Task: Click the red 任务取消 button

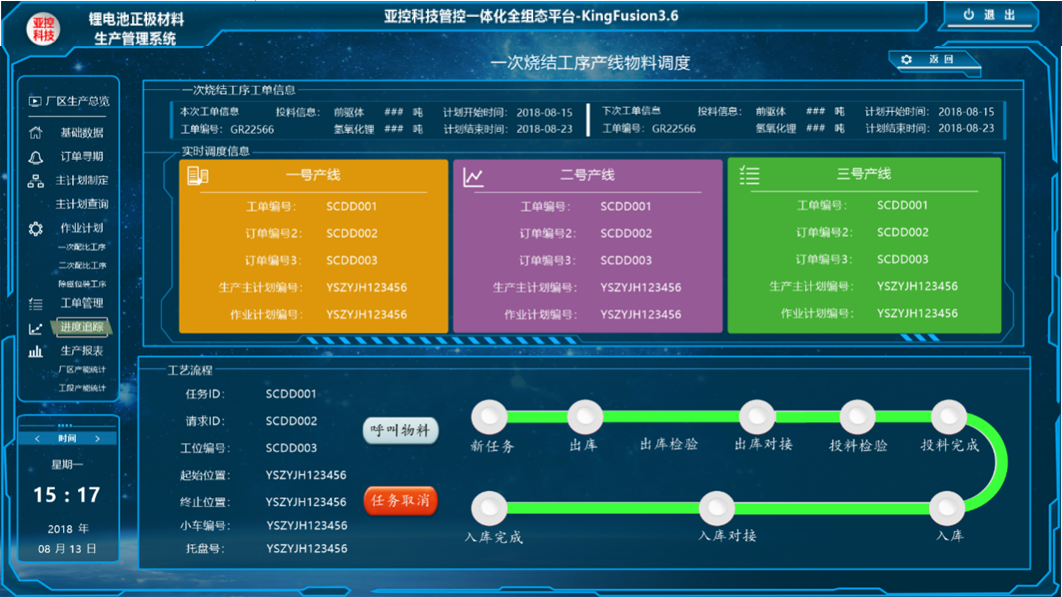Action: (x=401, y=501)
